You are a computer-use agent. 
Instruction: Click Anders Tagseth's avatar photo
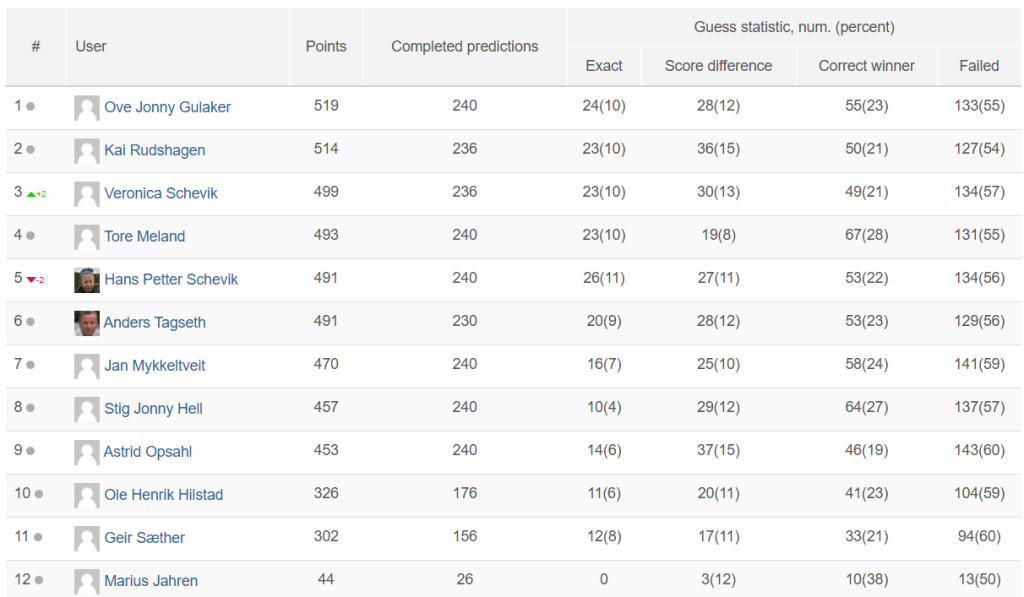click(x=87, y=323)
